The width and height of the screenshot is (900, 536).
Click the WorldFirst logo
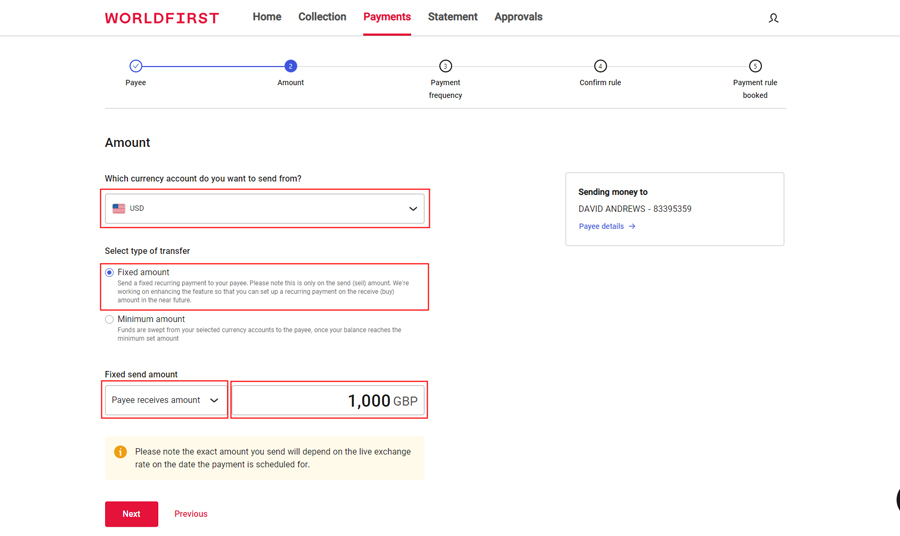coord(161,18)
